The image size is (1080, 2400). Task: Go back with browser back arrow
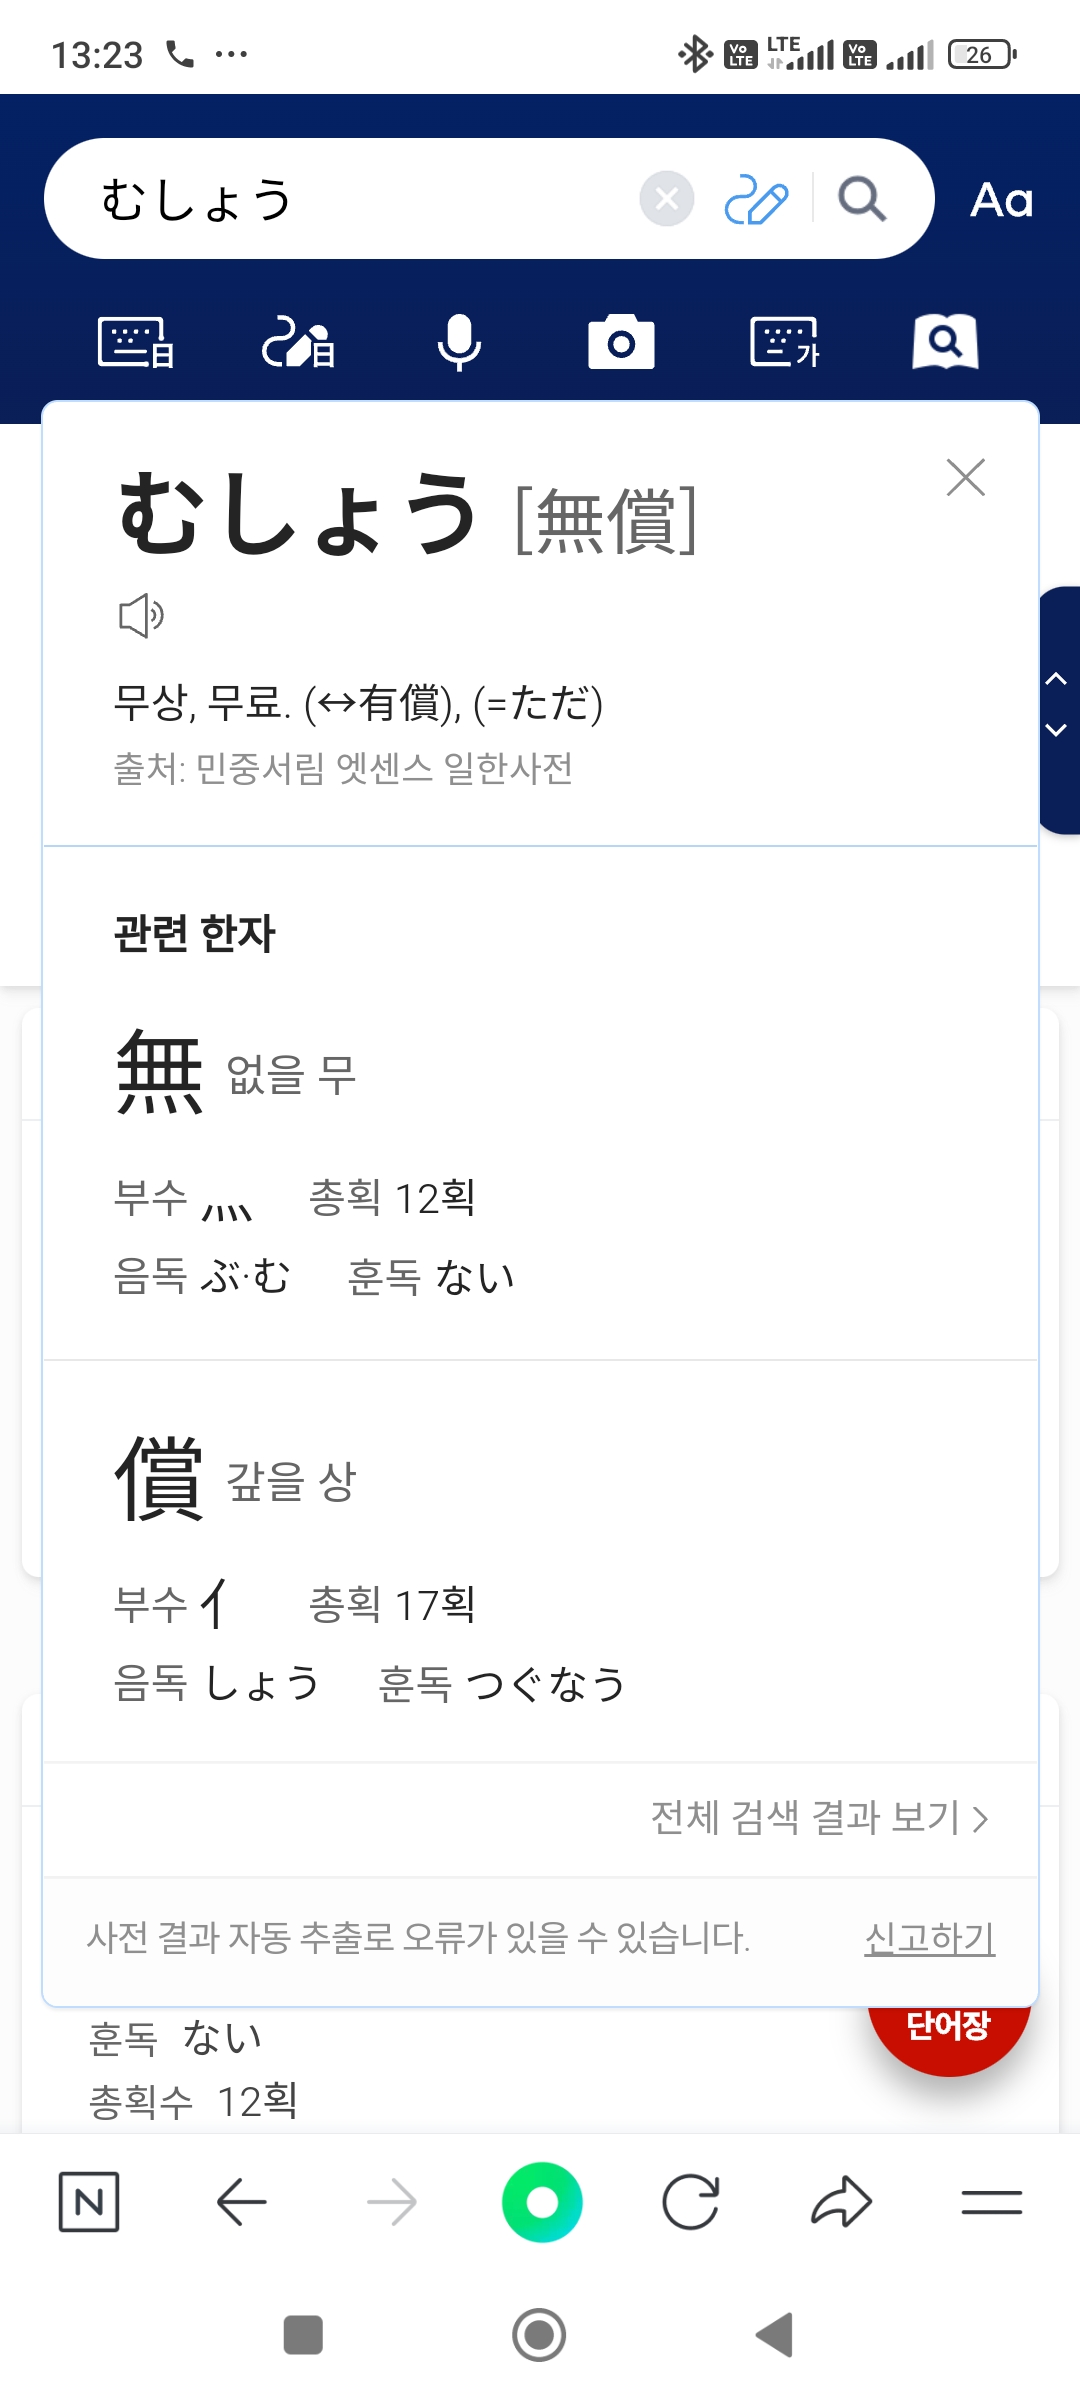241,2202
